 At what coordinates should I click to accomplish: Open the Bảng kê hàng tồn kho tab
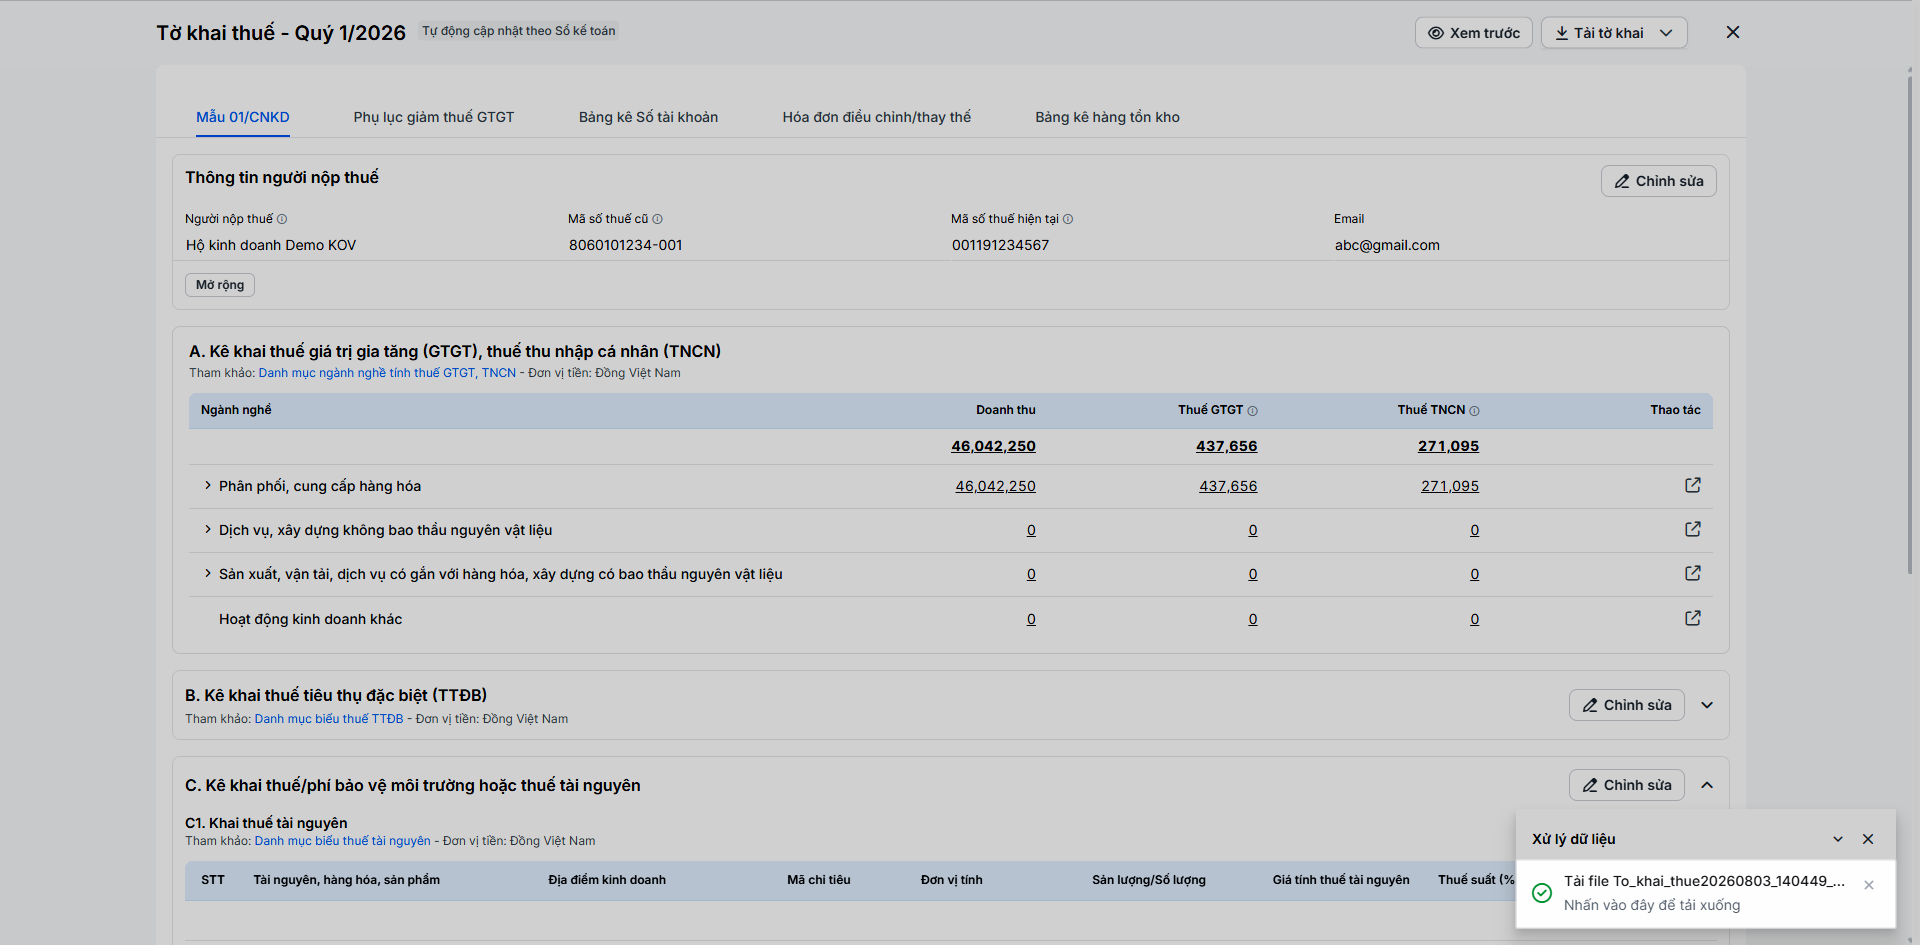click(1107, 117)
